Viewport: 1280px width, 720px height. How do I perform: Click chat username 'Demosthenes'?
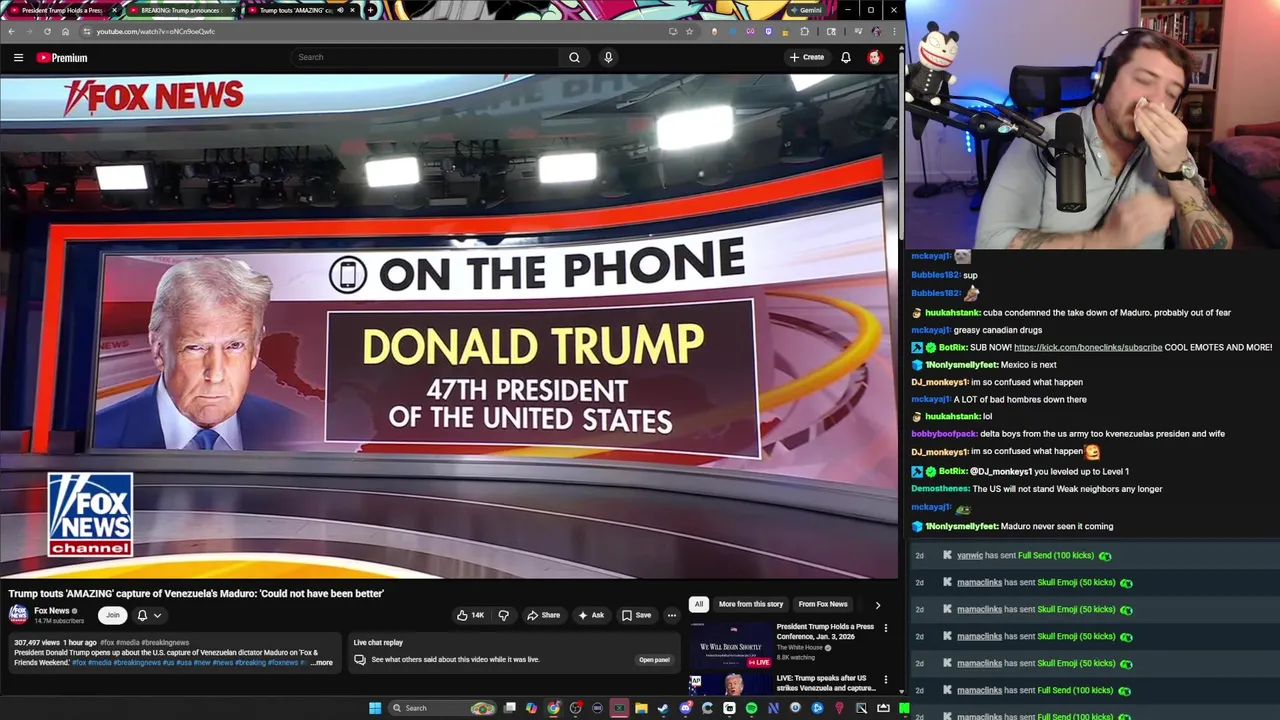940,489
